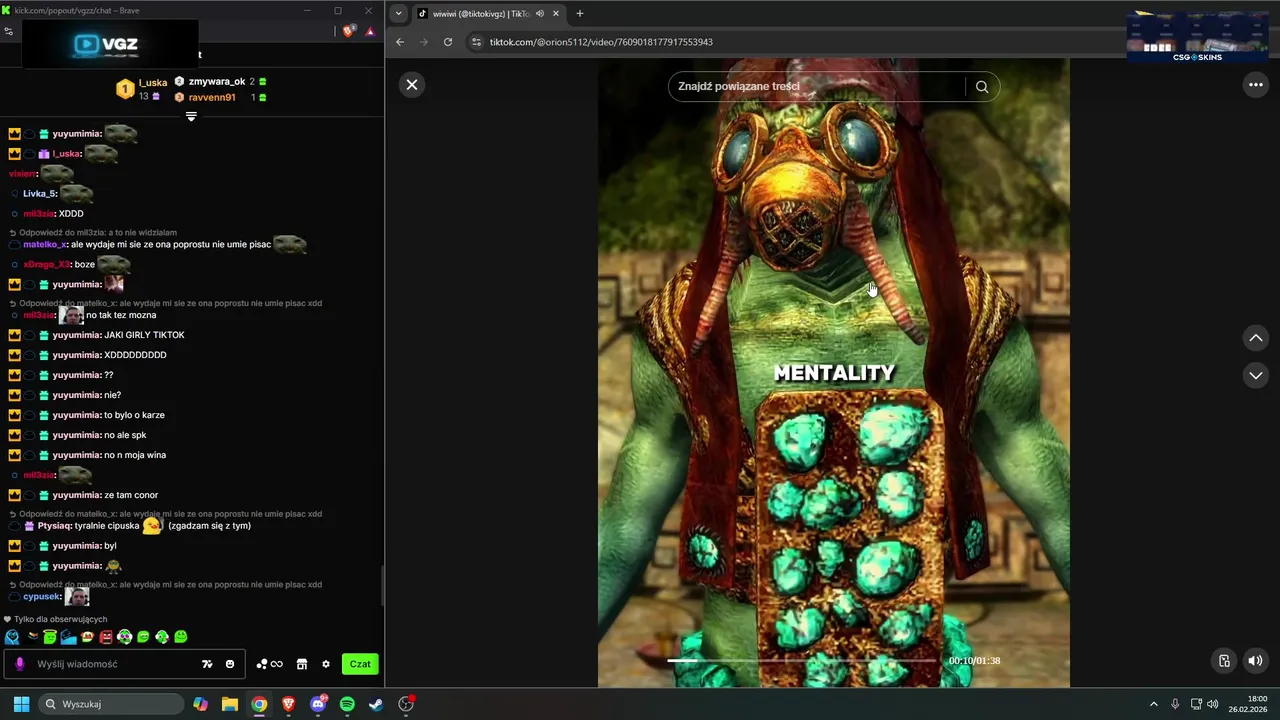
Task: Collapse the leaderboard with the chevron toggle
Action: point(191,116)
